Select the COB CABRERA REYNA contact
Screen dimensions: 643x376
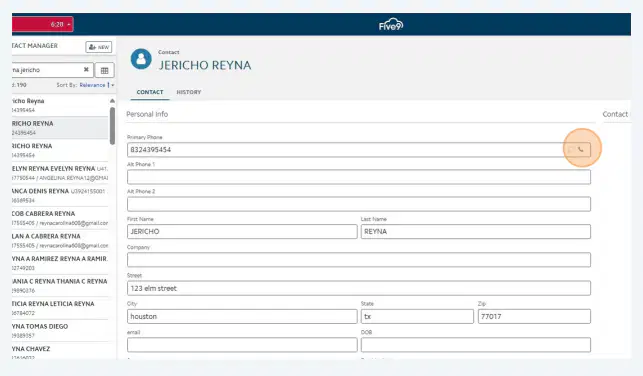[x=60, y=218]
